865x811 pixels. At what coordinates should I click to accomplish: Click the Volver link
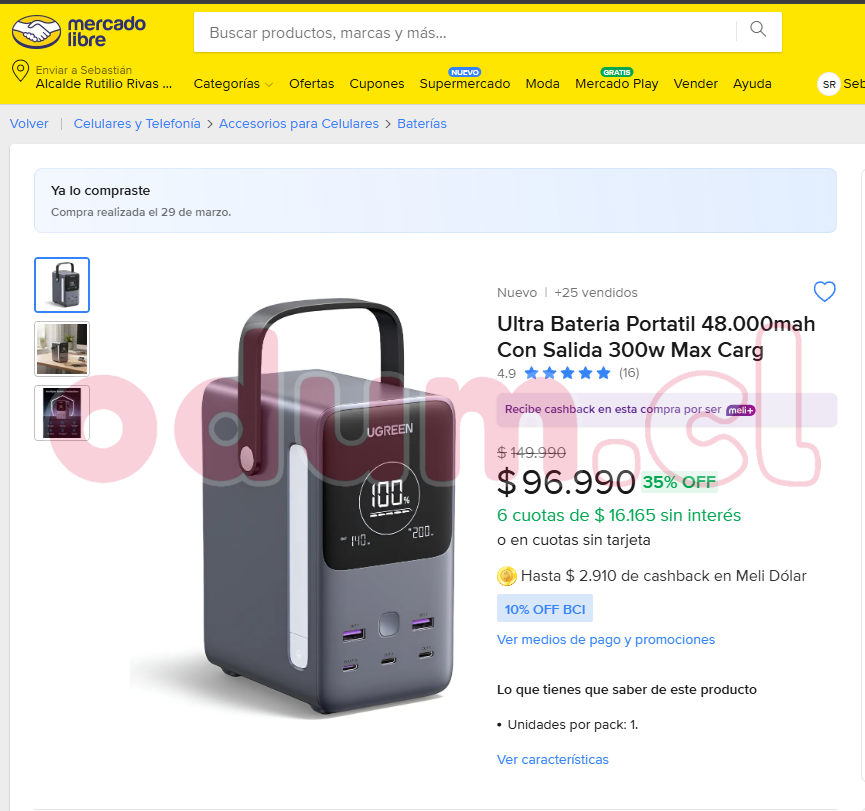click(x=29, y=124)
